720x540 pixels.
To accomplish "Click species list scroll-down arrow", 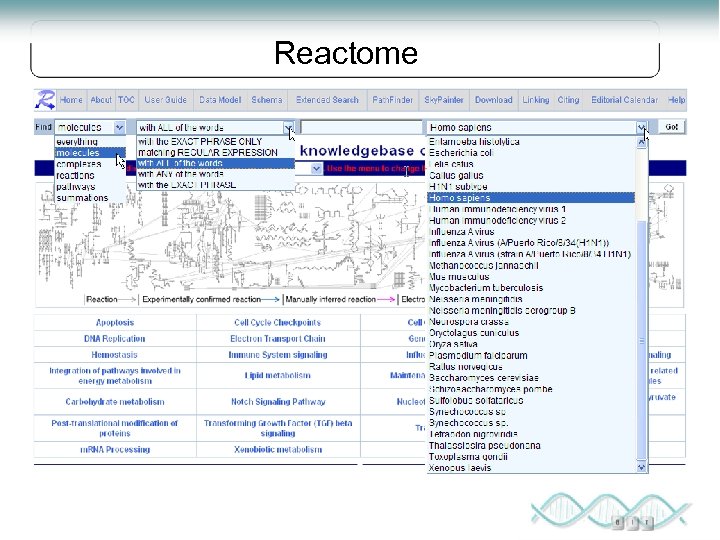I will pos(641,467).
